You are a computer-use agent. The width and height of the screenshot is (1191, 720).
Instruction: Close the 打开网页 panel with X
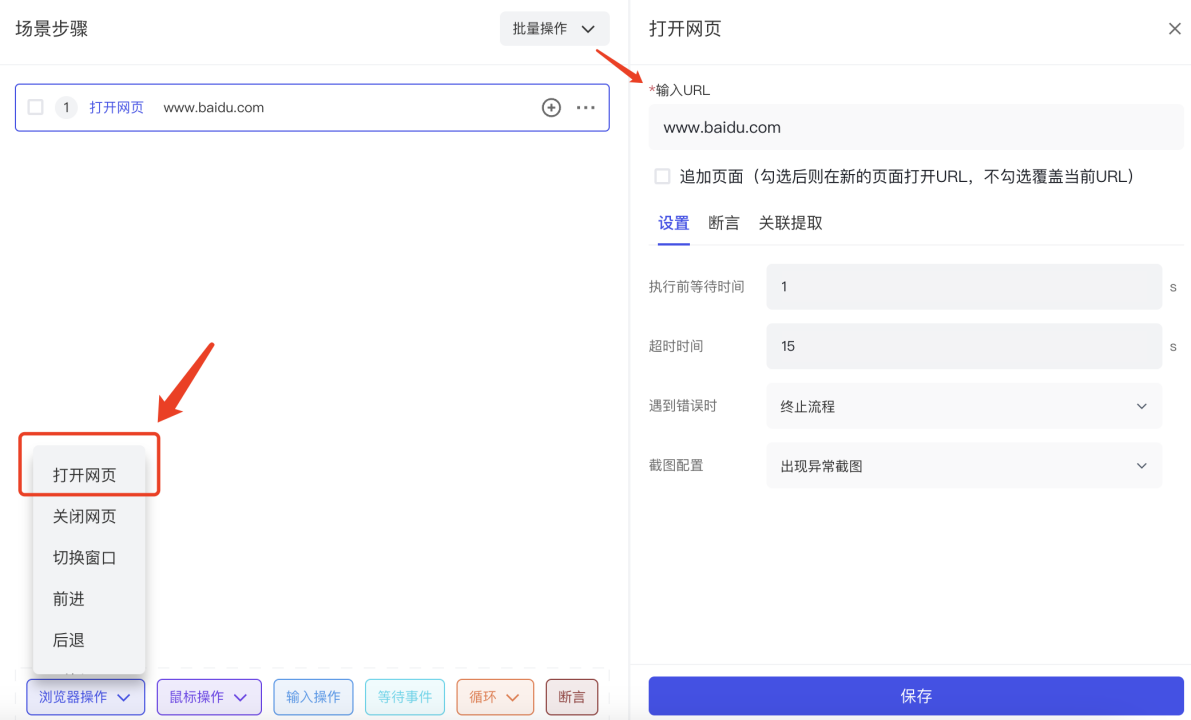pos(1174,29)
